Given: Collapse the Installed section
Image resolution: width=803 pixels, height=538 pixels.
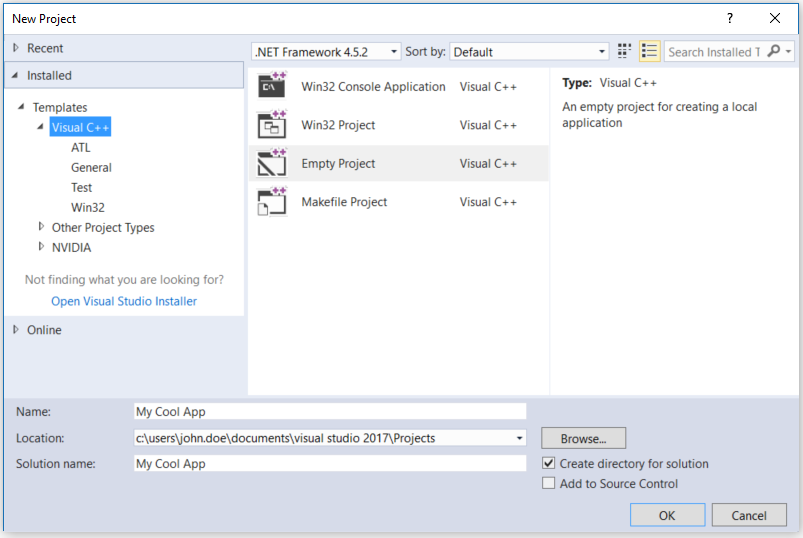Looking at the screenshot, I should [x=15, y=75].
